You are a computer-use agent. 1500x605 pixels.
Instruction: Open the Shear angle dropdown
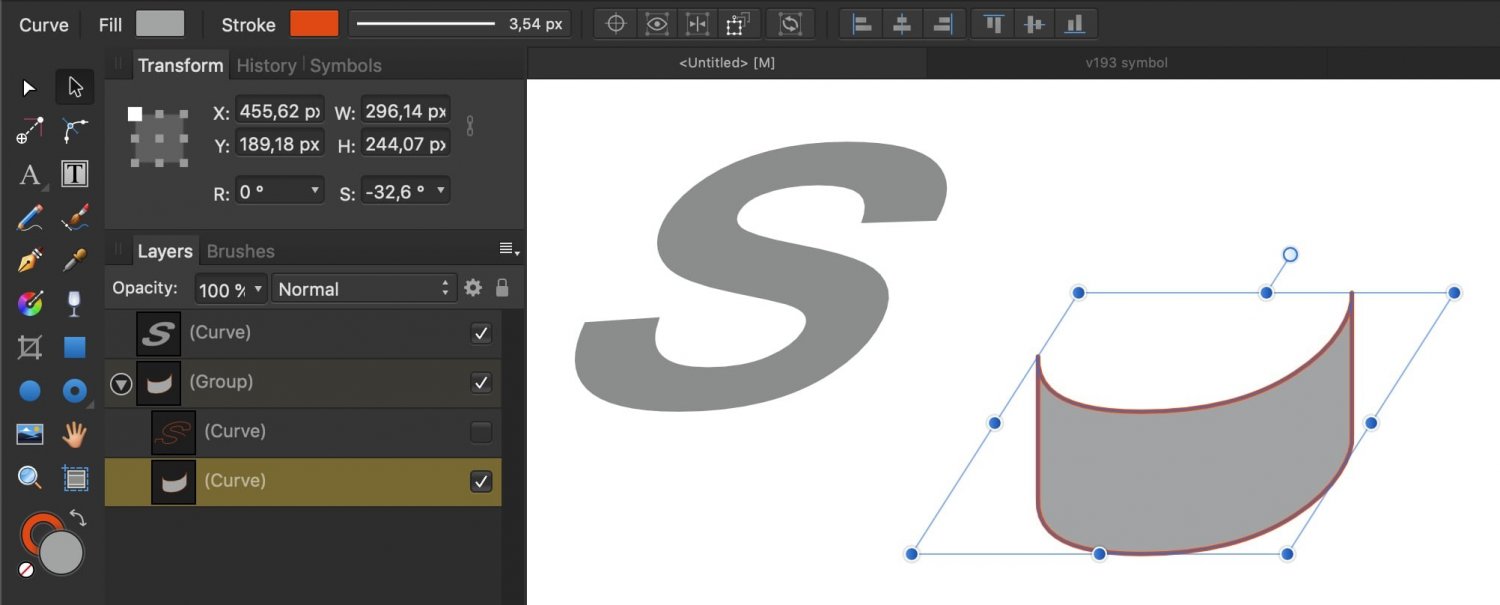point(441,191)
